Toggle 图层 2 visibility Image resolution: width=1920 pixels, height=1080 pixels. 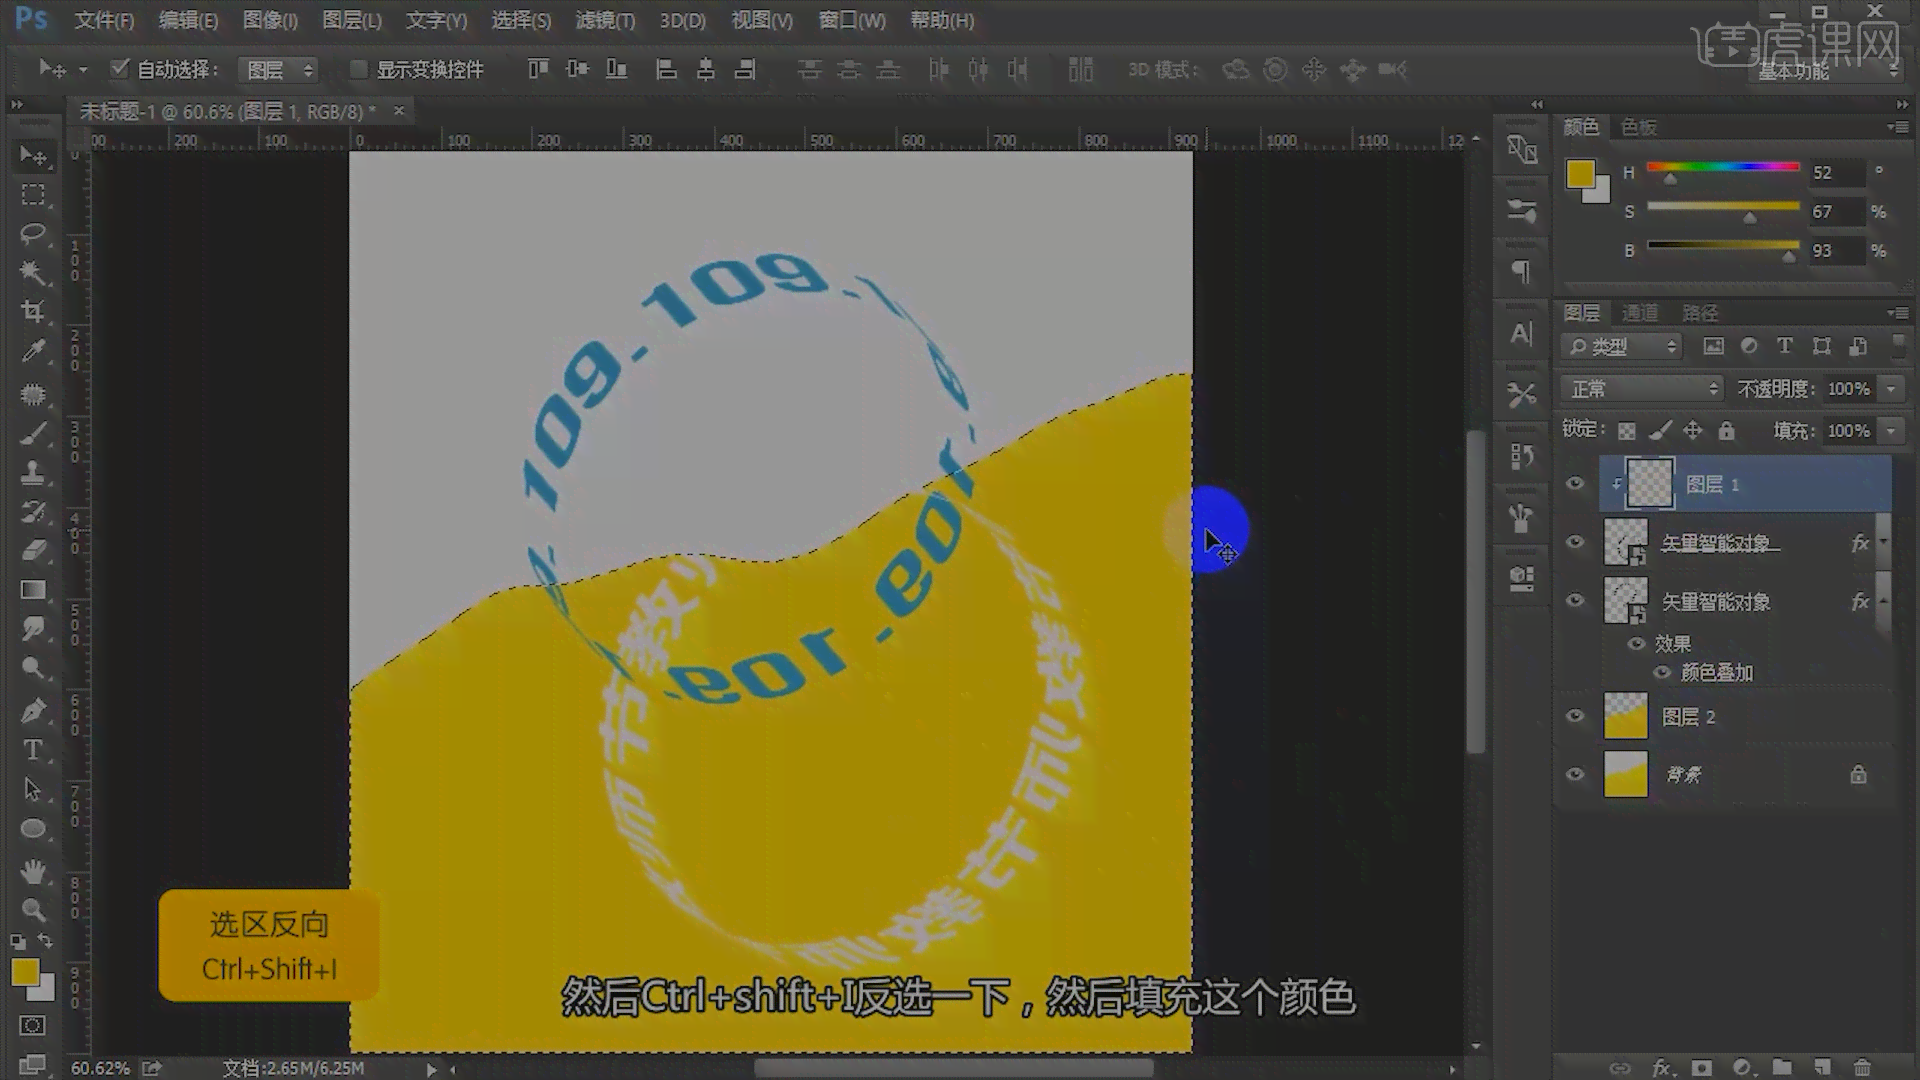click(1575, 716)
